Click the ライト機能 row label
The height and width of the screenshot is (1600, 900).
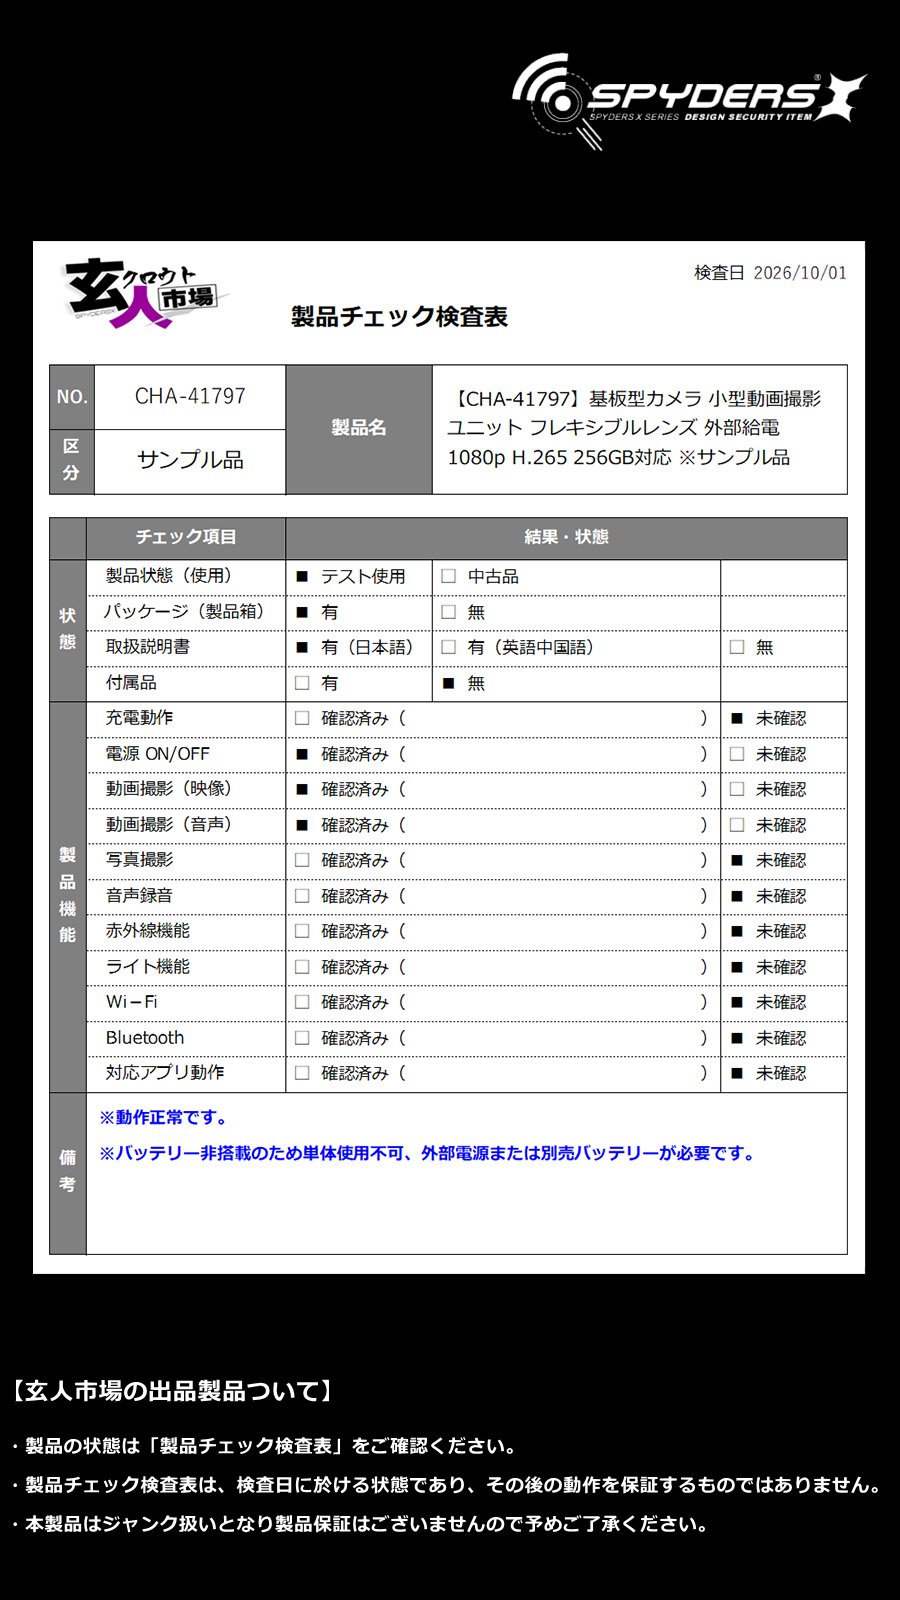pyautogui.click(x=148, y=967)
